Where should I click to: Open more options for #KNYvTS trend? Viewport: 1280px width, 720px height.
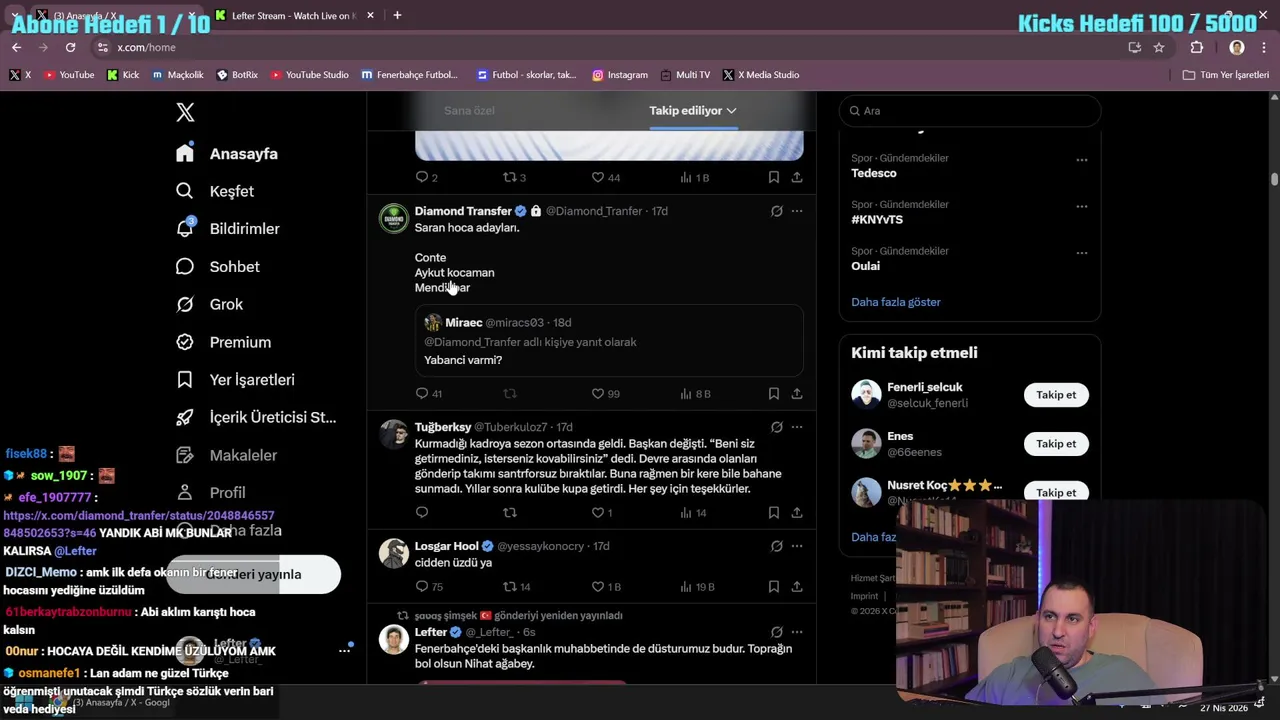tap(1081, 206)
